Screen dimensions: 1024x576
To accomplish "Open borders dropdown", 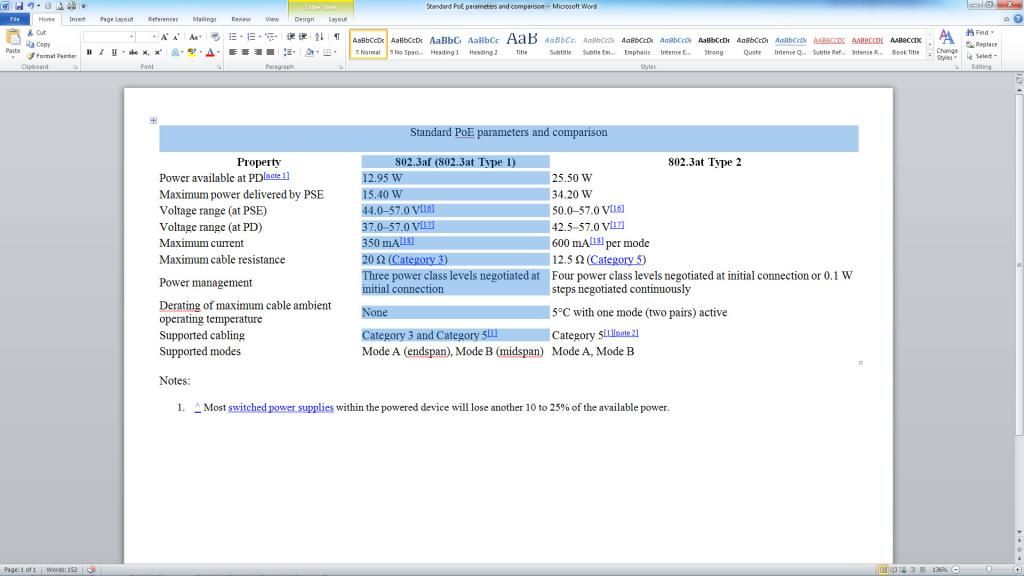I will pyautogui.click(x=335, y=52).
